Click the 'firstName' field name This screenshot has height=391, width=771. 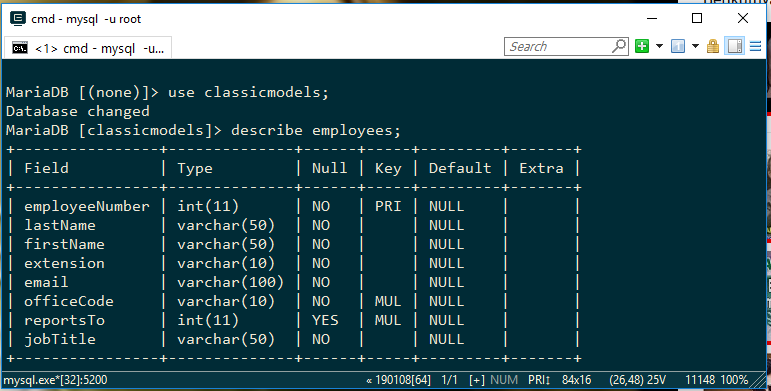click(64, 244)
